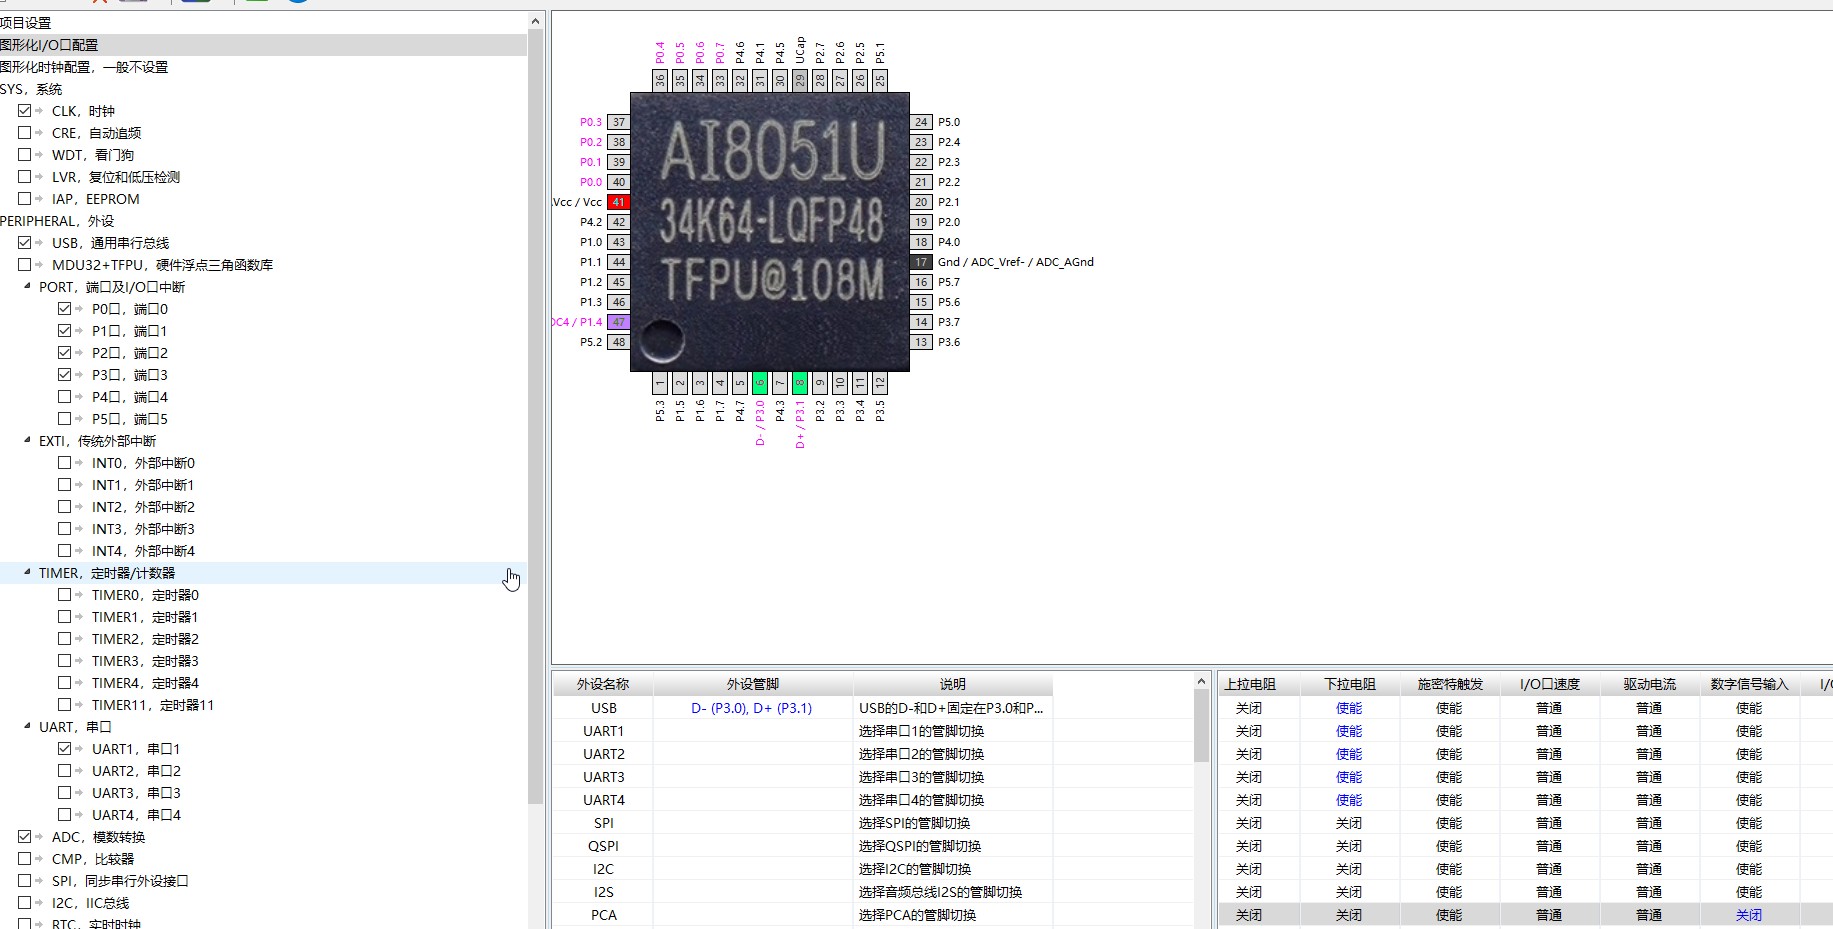The image size is (1833, 929).
Task: Click dark Gnd pin 17
Action: [921, 262]
